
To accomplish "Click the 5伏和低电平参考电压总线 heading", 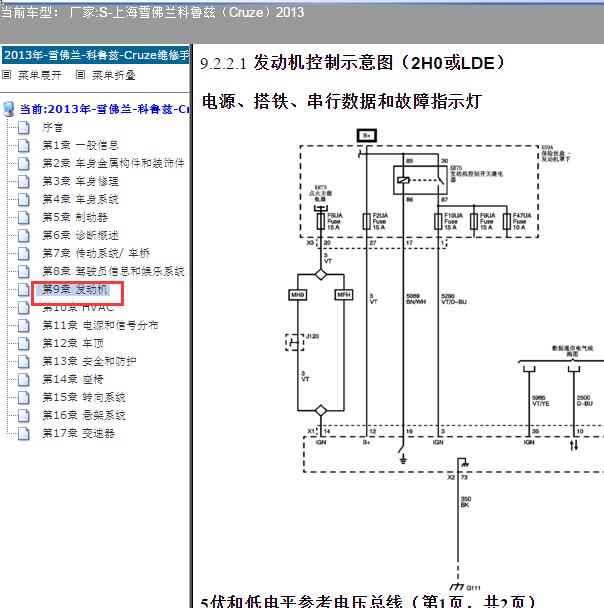I will click(x=368, y=601).
